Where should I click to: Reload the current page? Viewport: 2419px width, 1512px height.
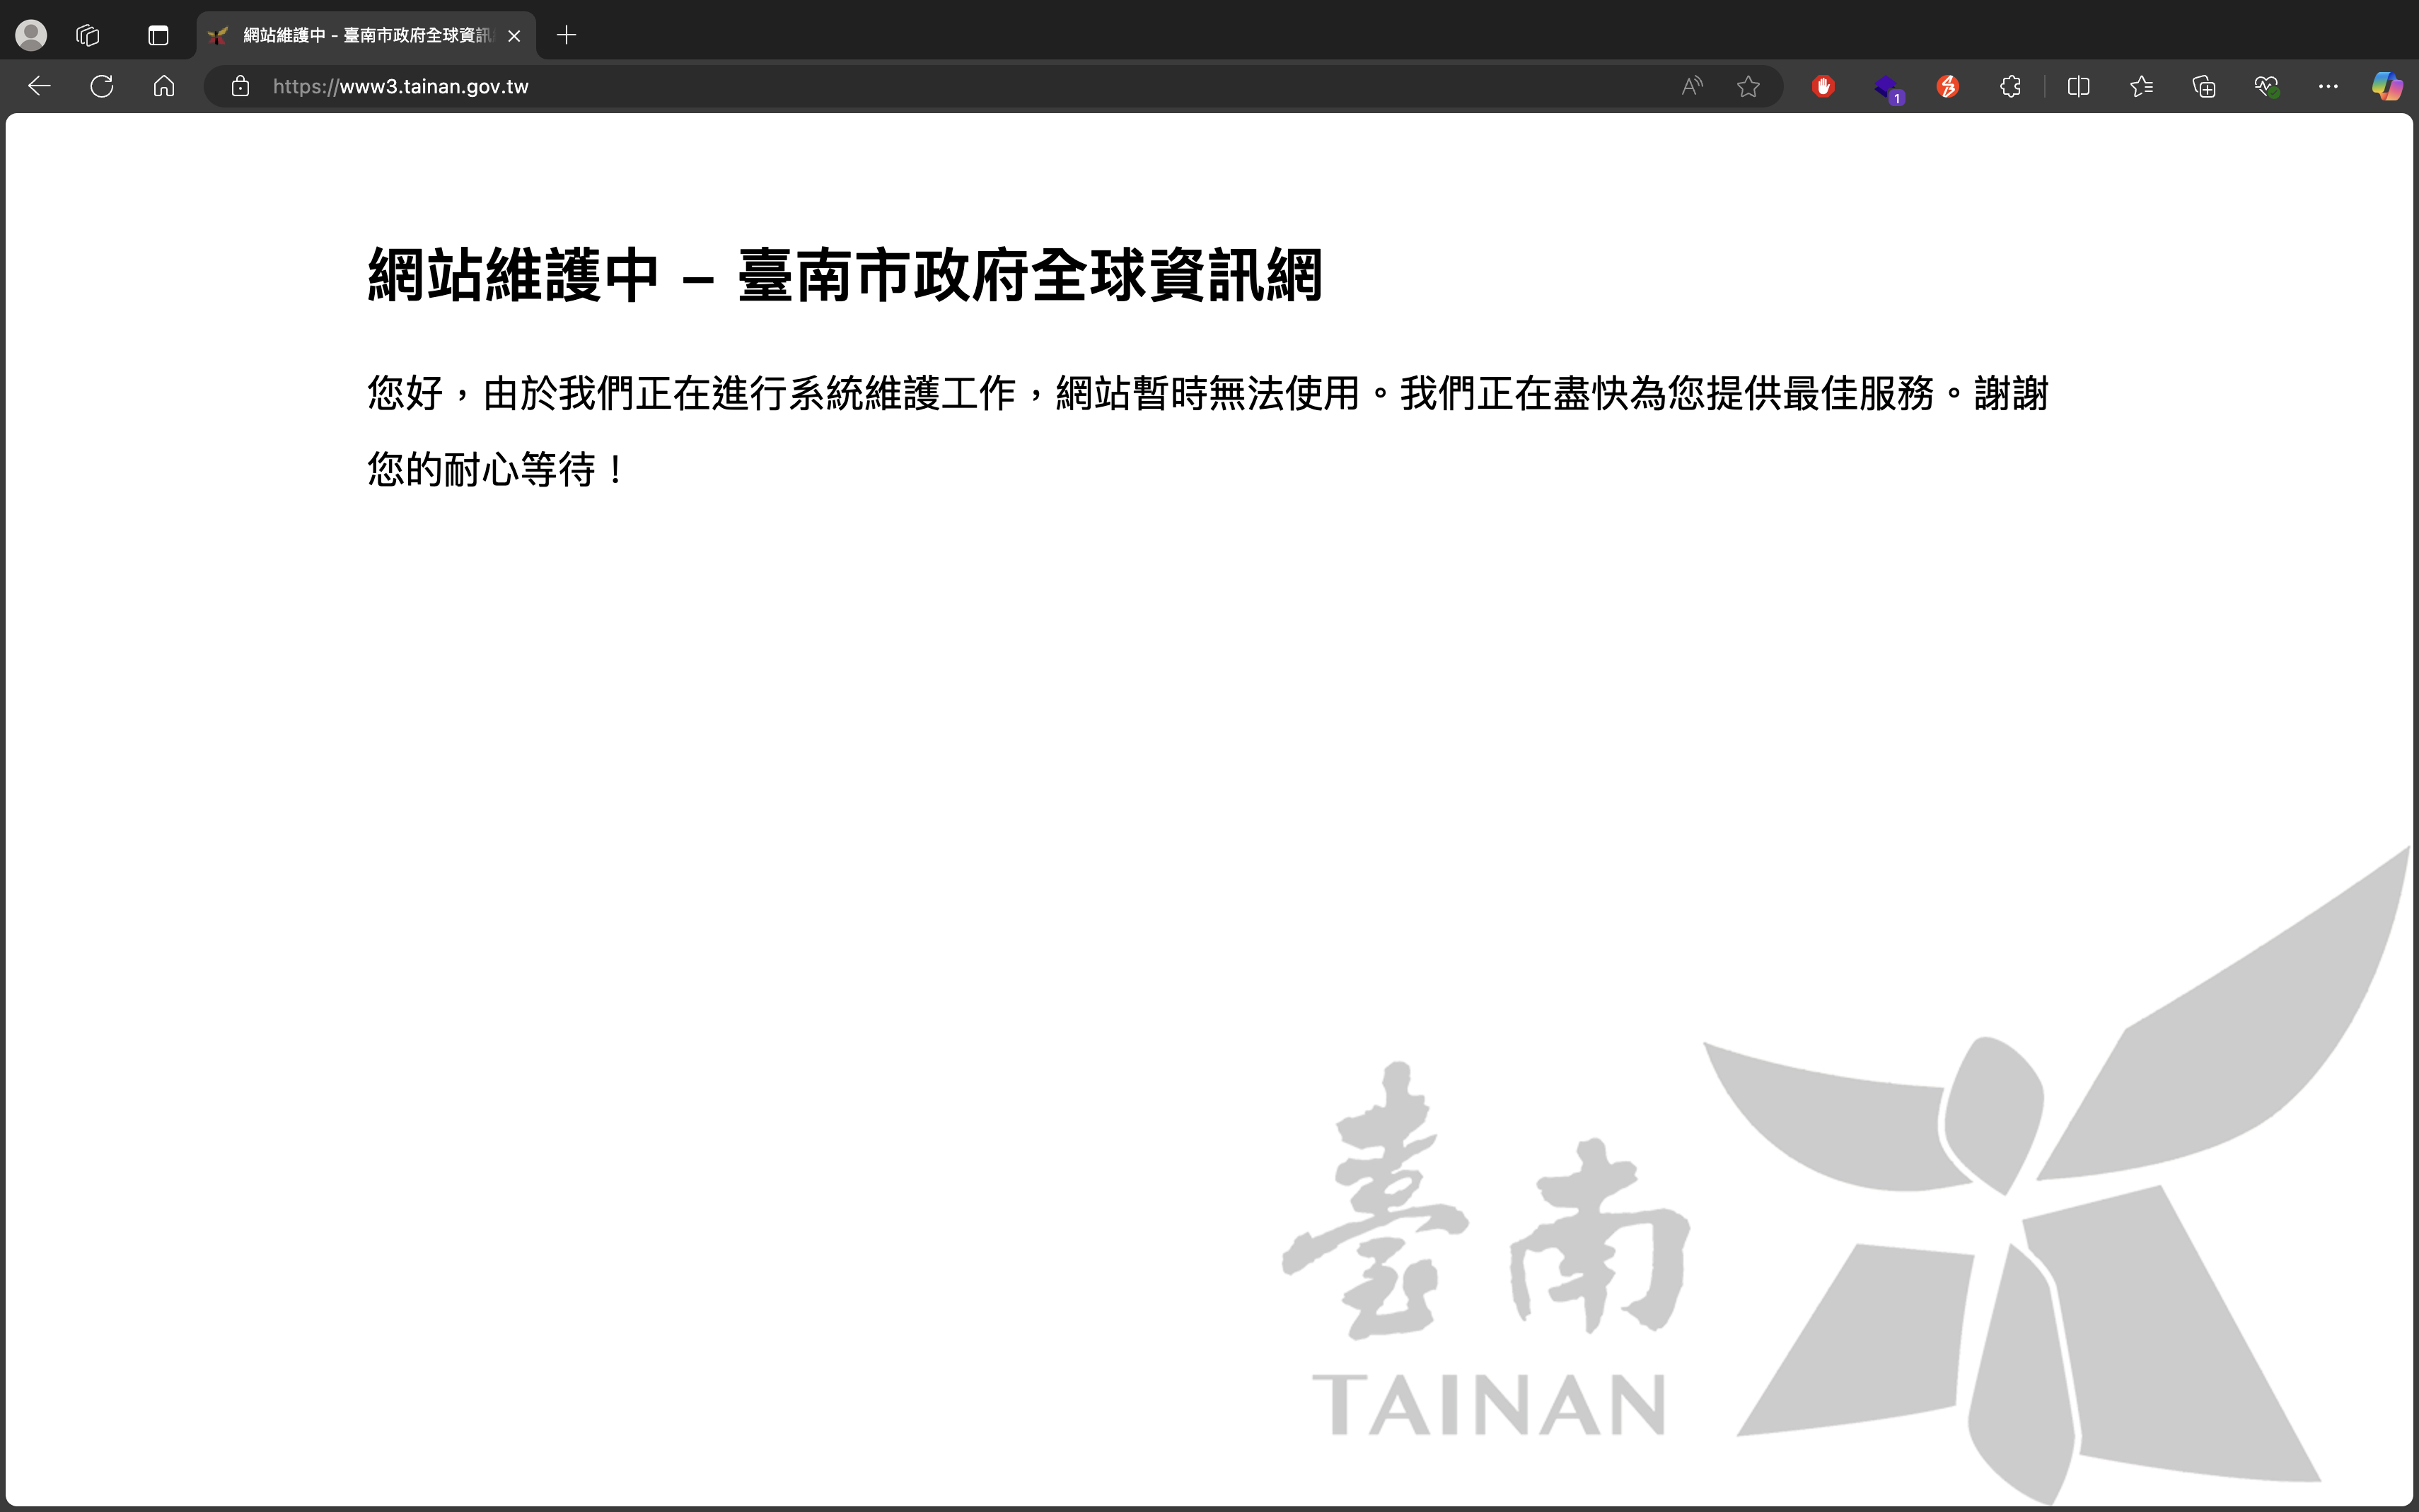pyautogui.click(x=101, y=86)
